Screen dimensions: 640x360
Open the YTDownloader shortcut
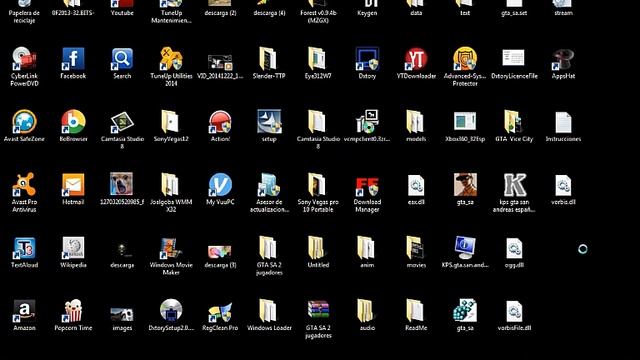point(416,59)
